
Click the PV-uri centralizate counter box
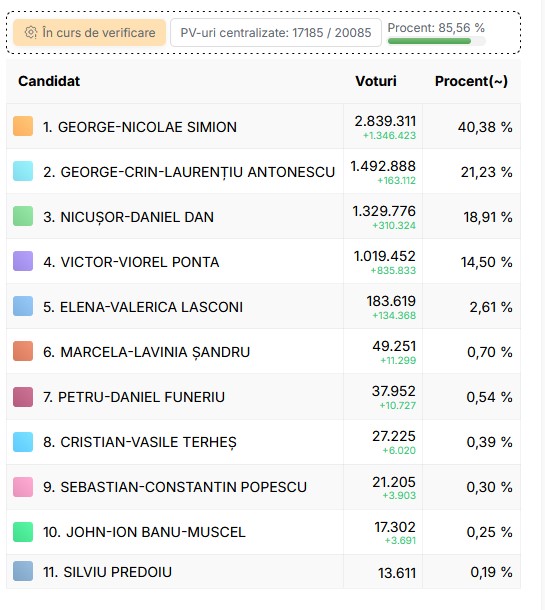pos(276,33)
